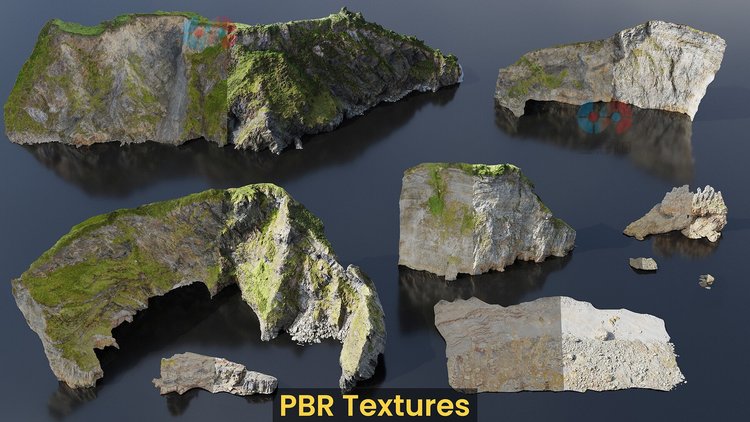Viewport: 750px width, 422px height.
Task: Click the PBR Textures yellow label
Action: [375, 405]
